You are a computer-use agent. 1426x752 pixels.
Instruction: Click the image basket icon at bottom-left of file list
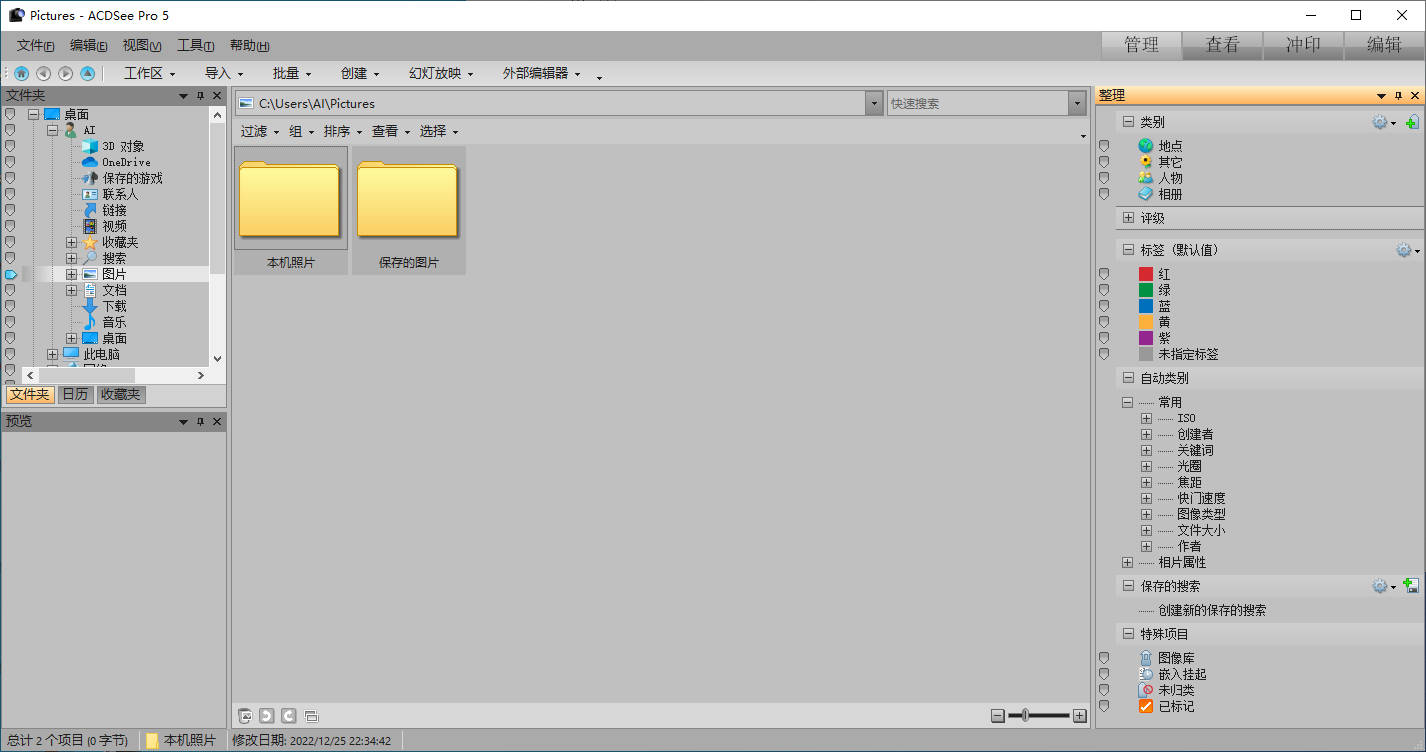[245, 715]
